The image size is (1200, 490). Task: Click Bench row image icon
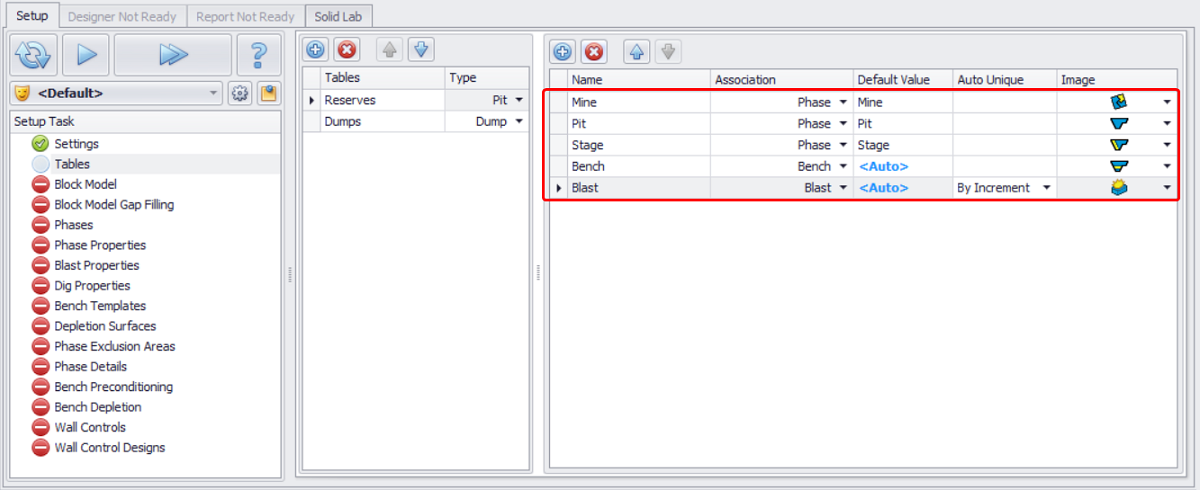click(1119, 166)
